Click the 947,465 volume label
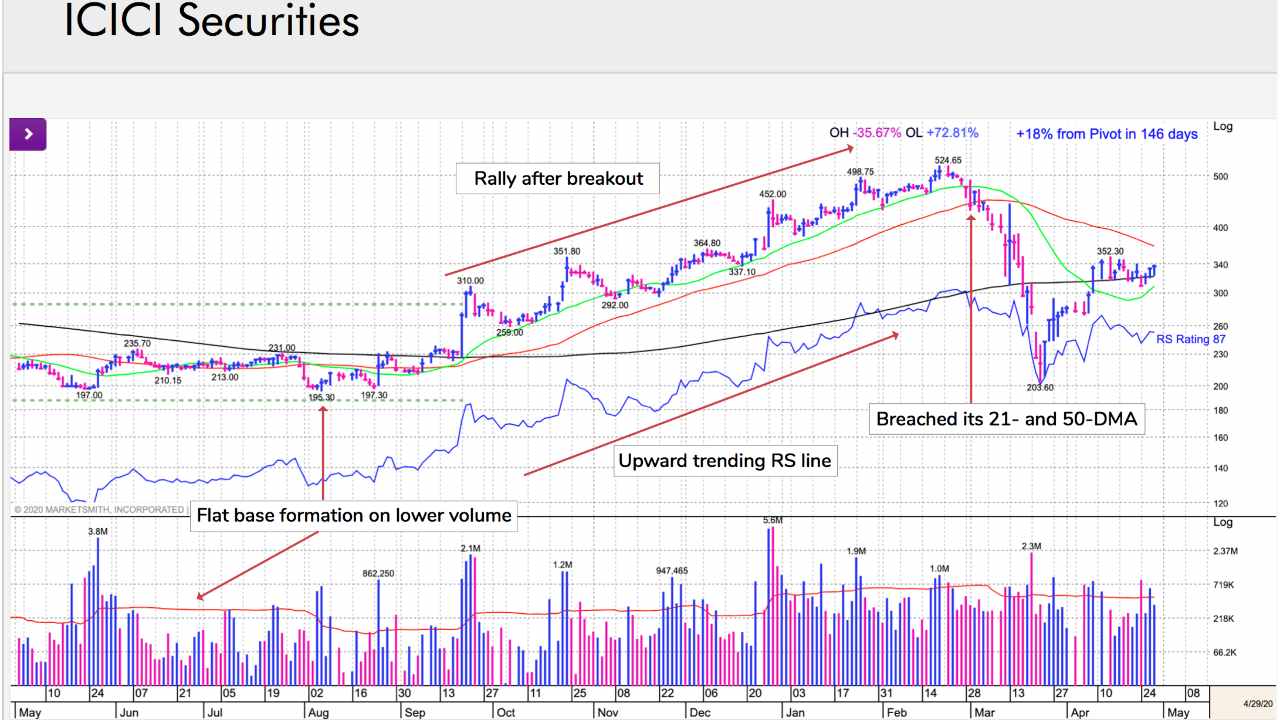This screenshot has width=1280, height=720. tap(672, 571)
